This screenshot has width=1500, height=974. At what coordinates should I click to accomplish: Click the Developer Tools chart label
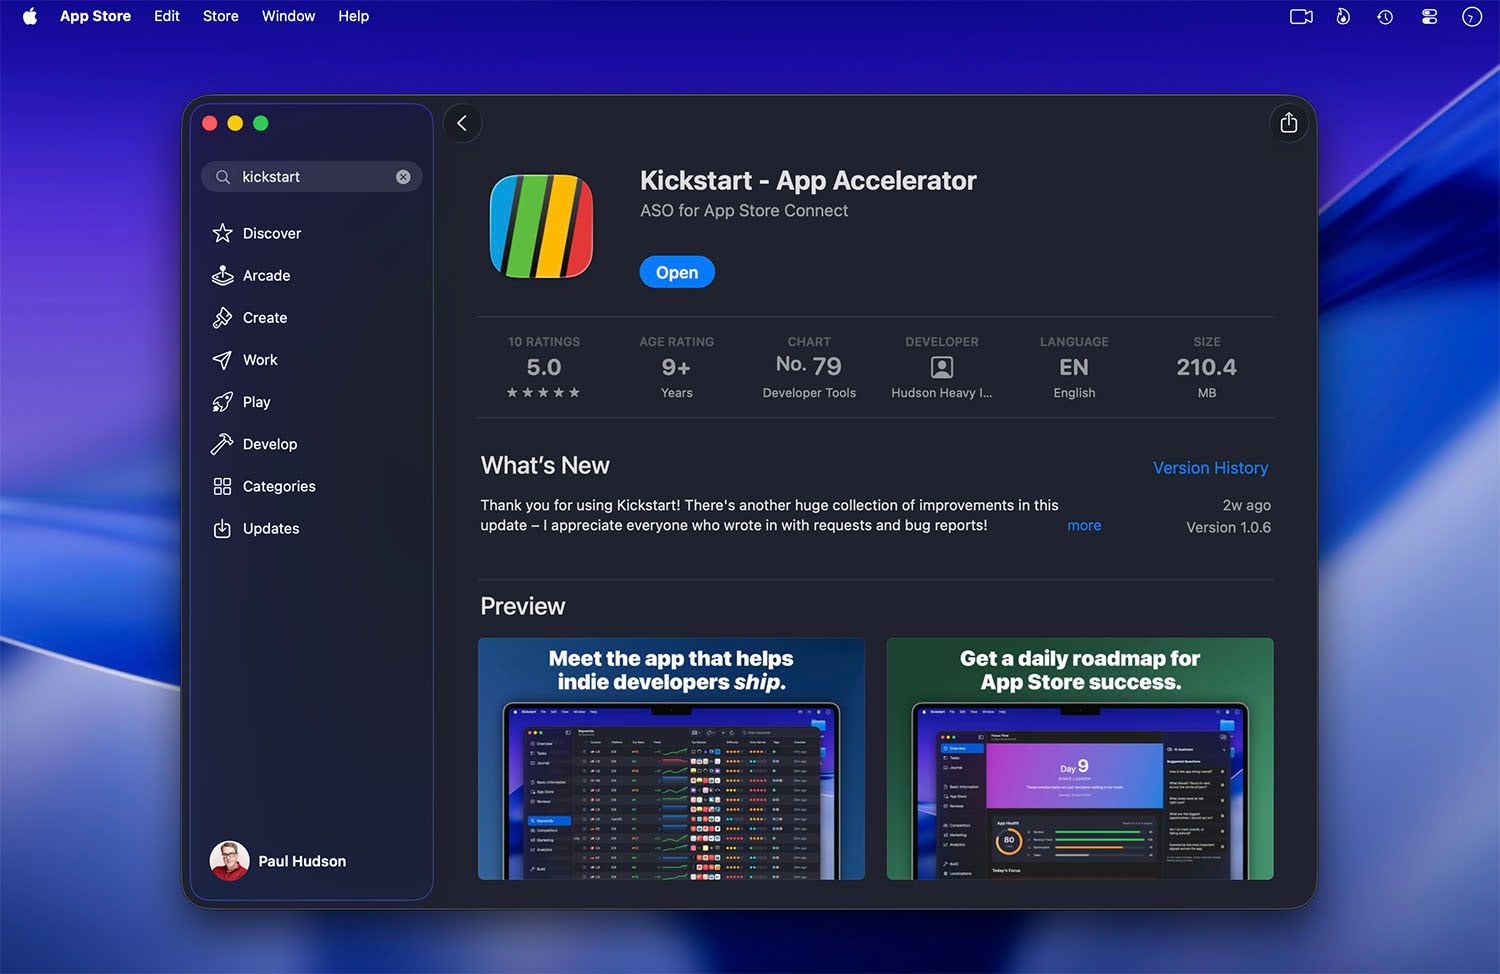click(809, 393)
